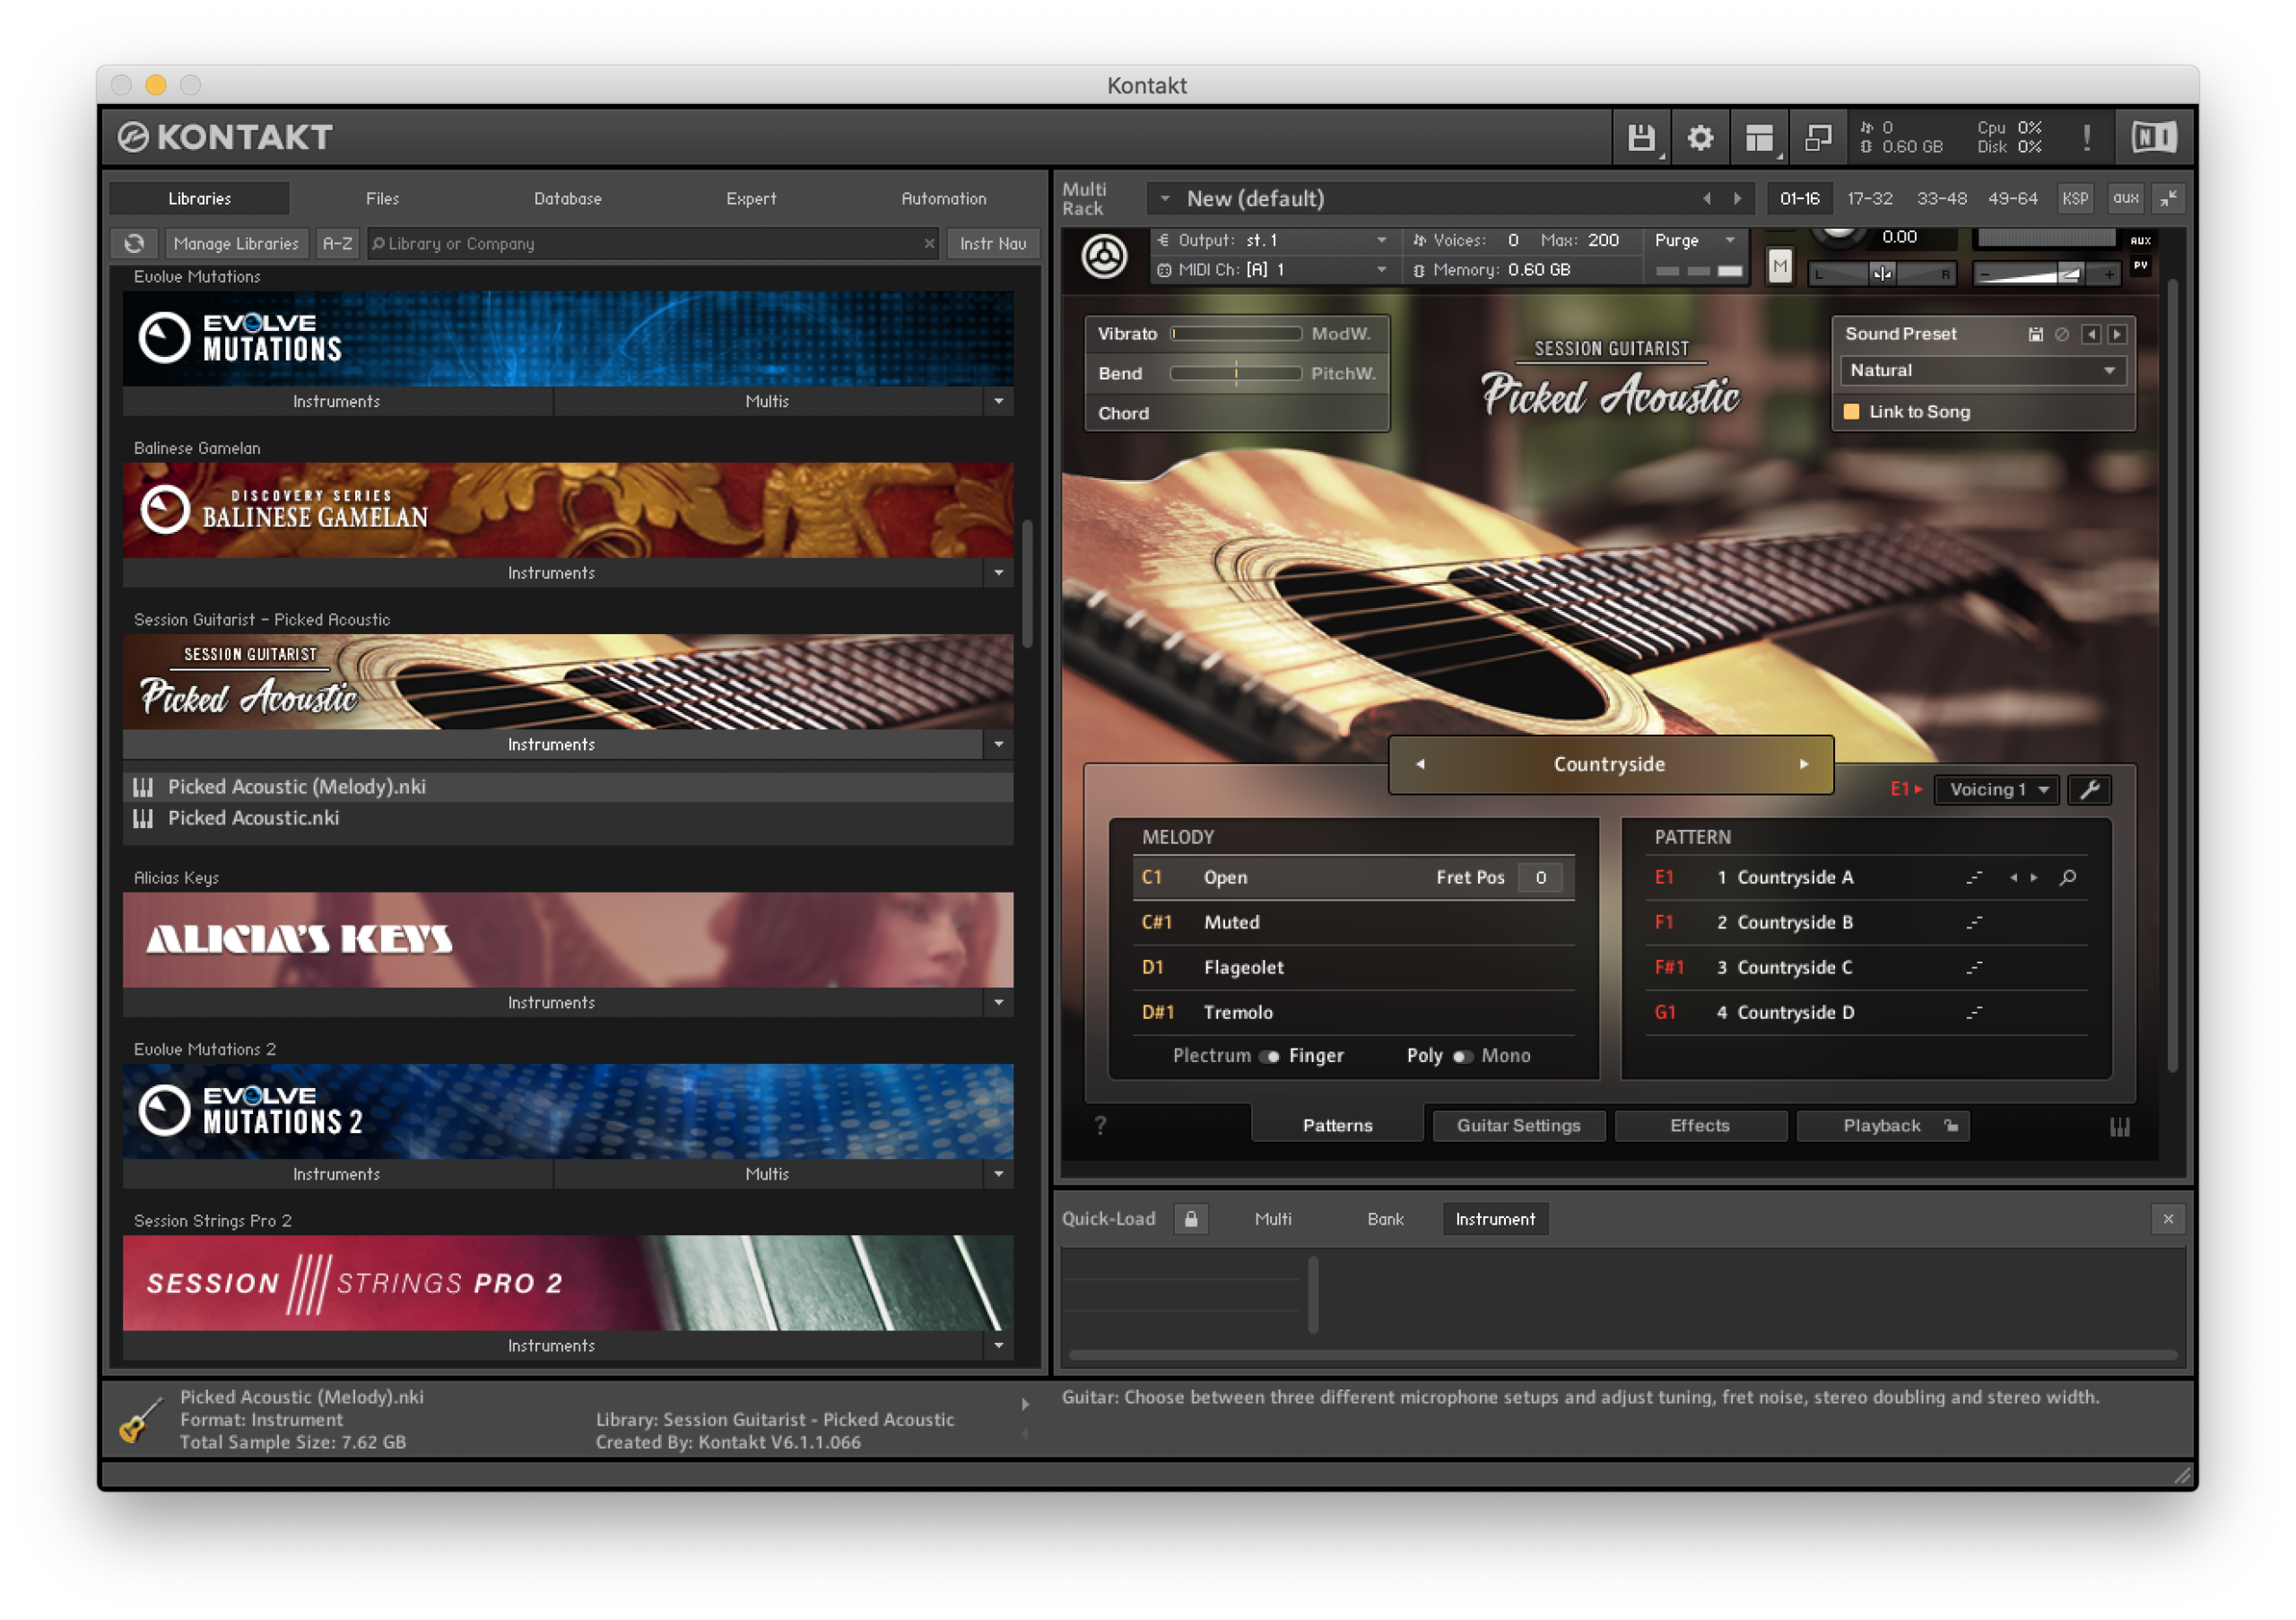Go to previous Sound Preset

2091,335
